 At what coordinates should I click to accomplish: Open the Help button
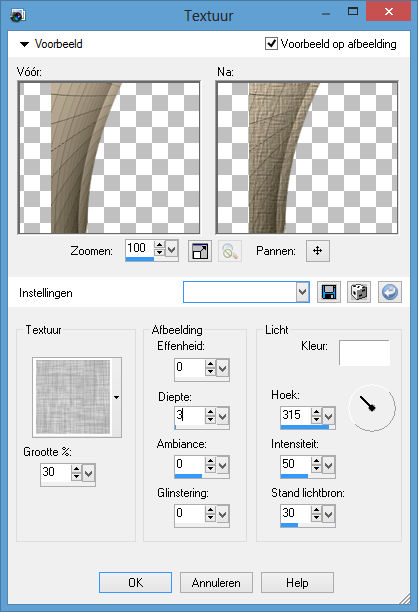click(x=297, y=583)
